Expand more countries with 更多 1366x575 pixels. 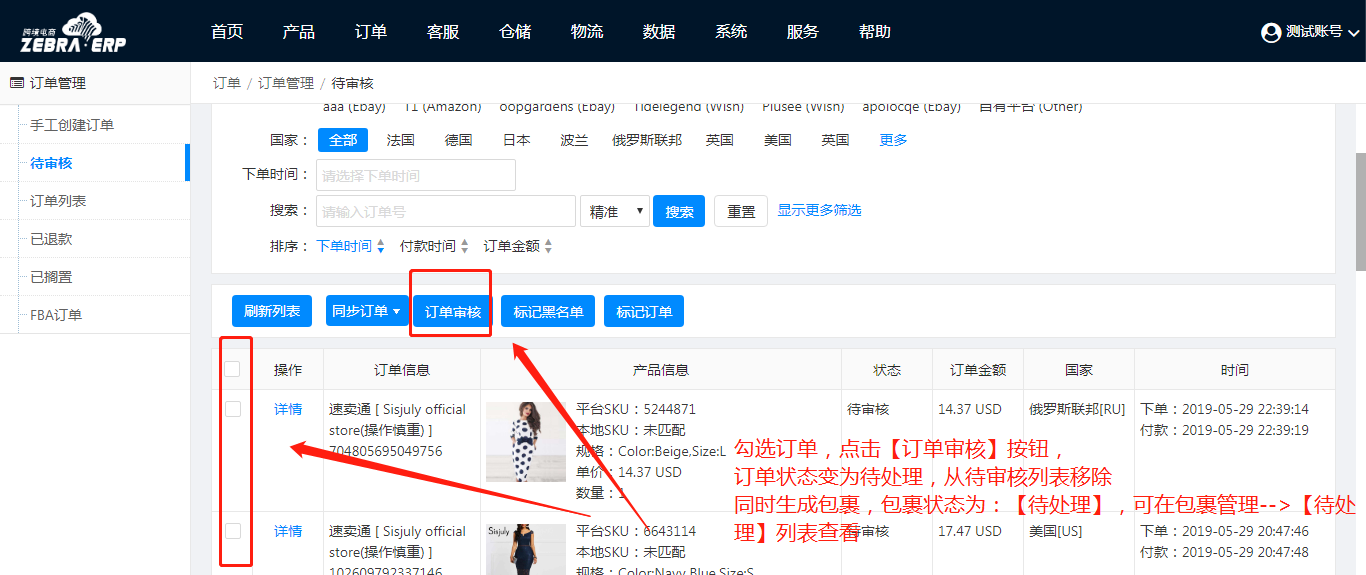(893, 140)
